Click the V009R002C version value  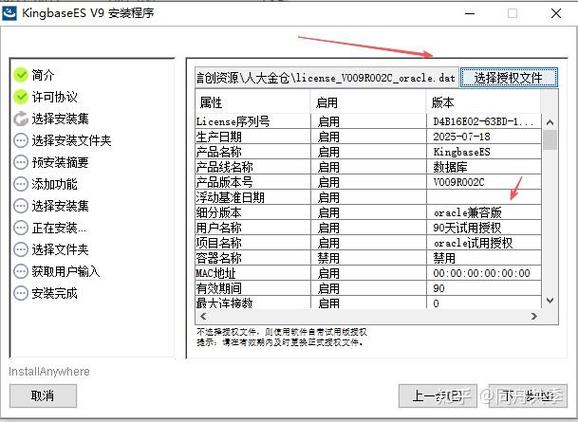[459, 182]
